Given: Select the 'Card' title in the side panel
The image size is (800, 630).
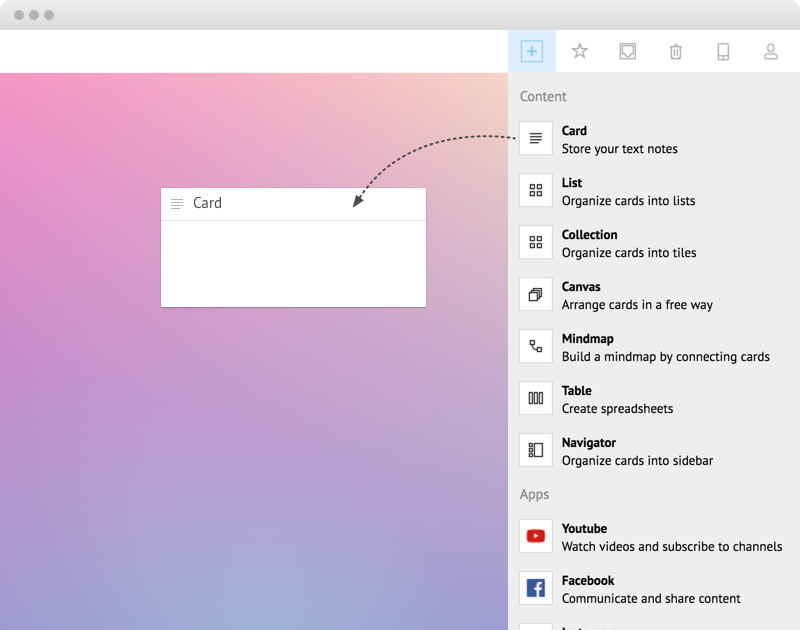Looking at the screenshot, I should pos(574,131).
